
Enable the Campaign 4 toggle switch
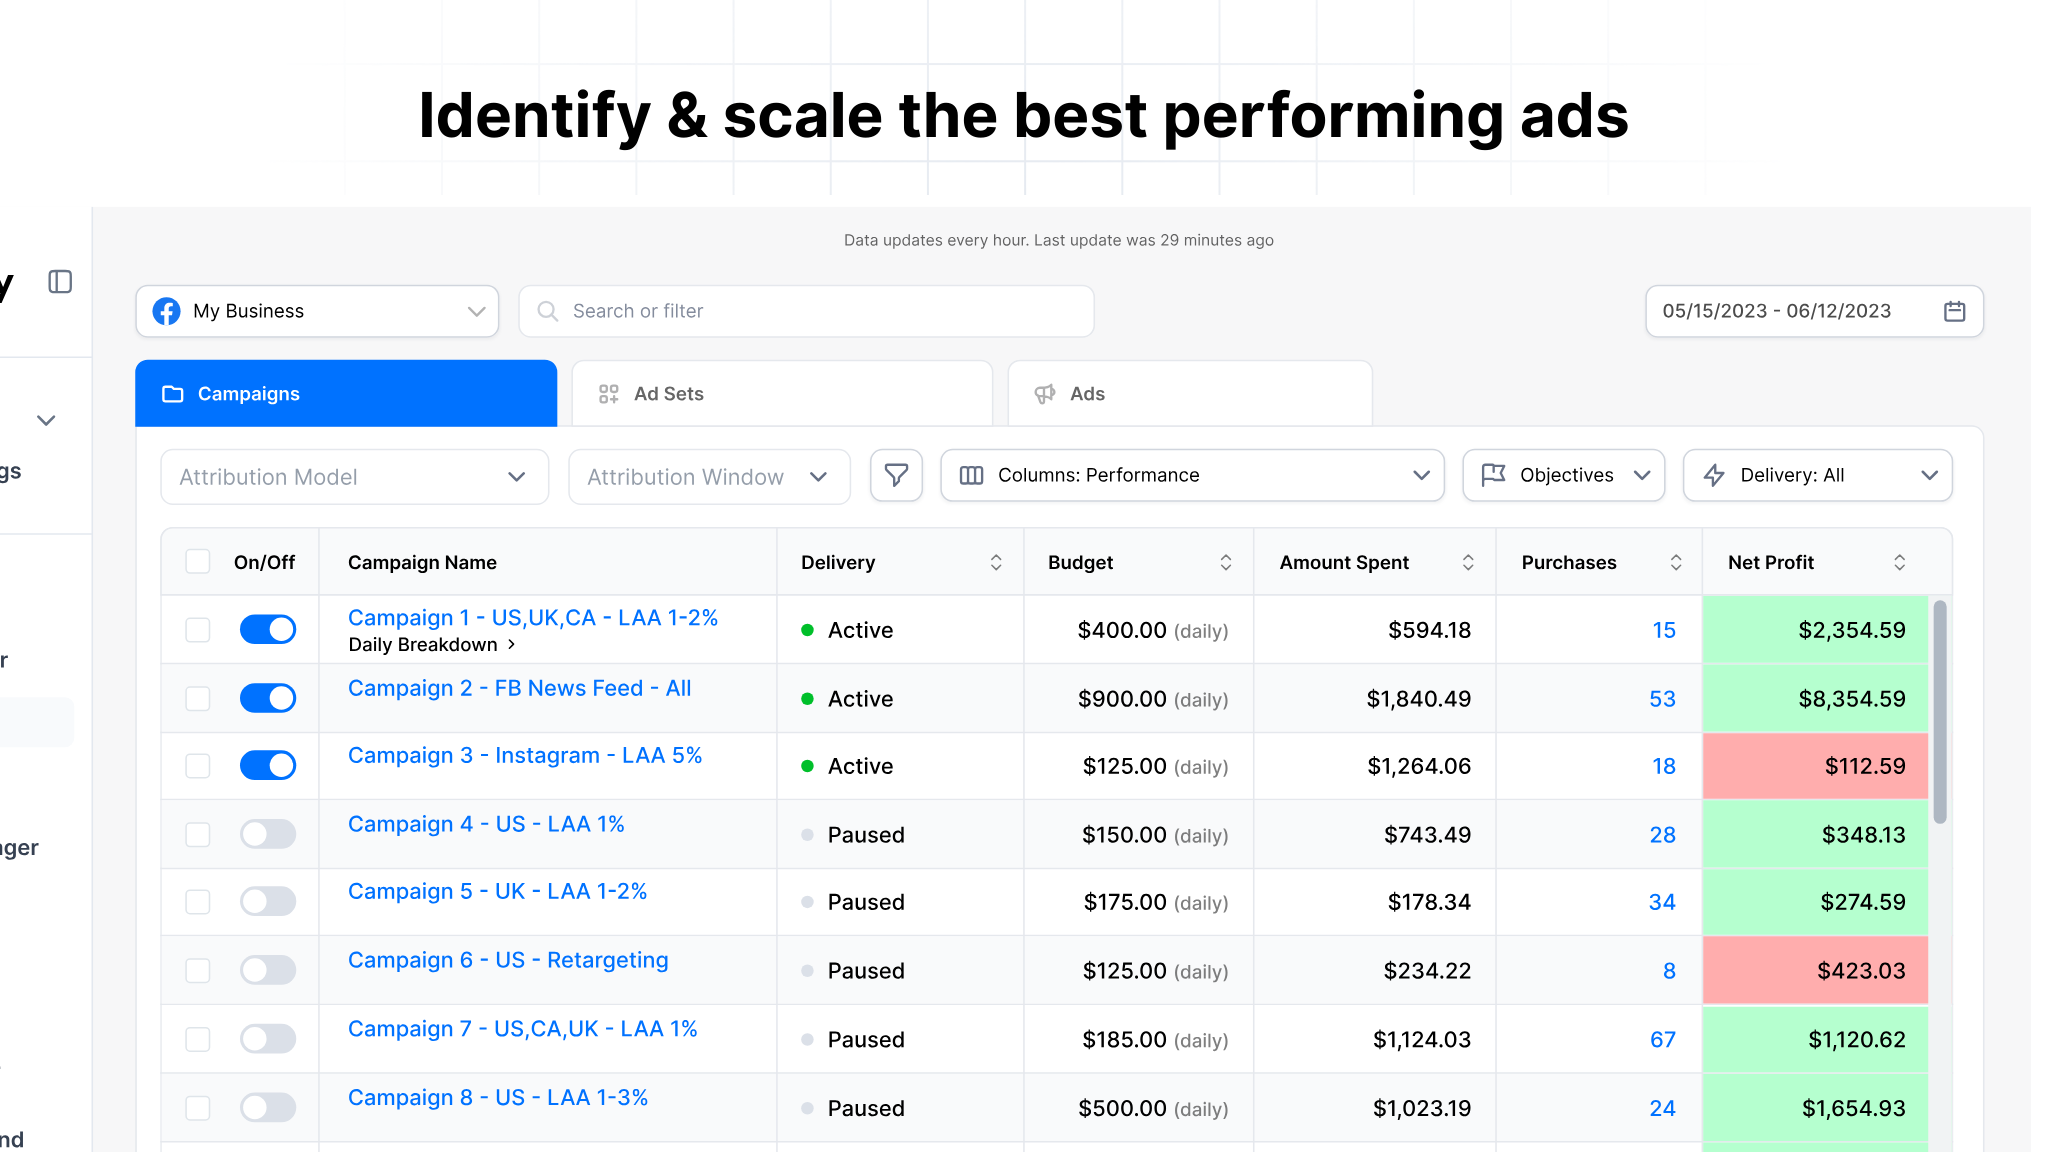pos(267,834)
